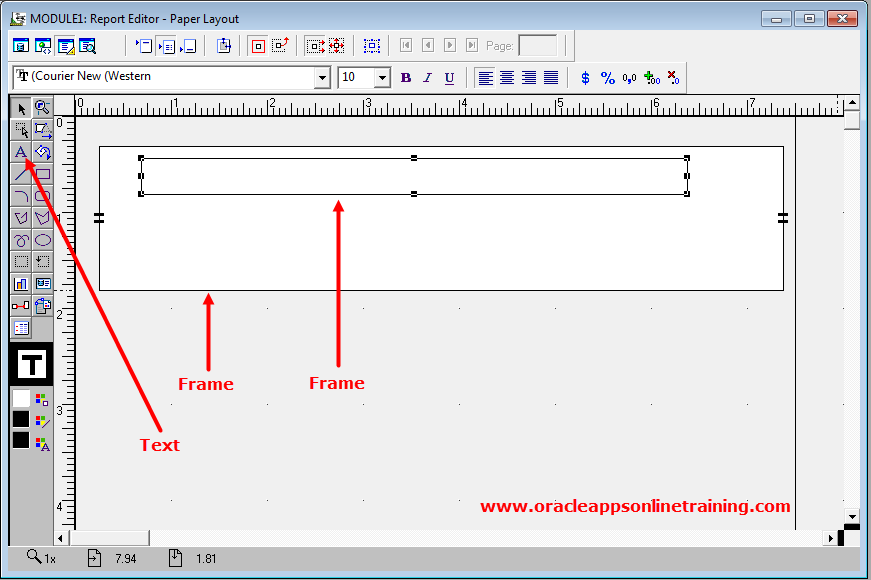The width and height of the screenshot is (871, 580).
Task: Toggle bold formatting
Action: [406, 78]
